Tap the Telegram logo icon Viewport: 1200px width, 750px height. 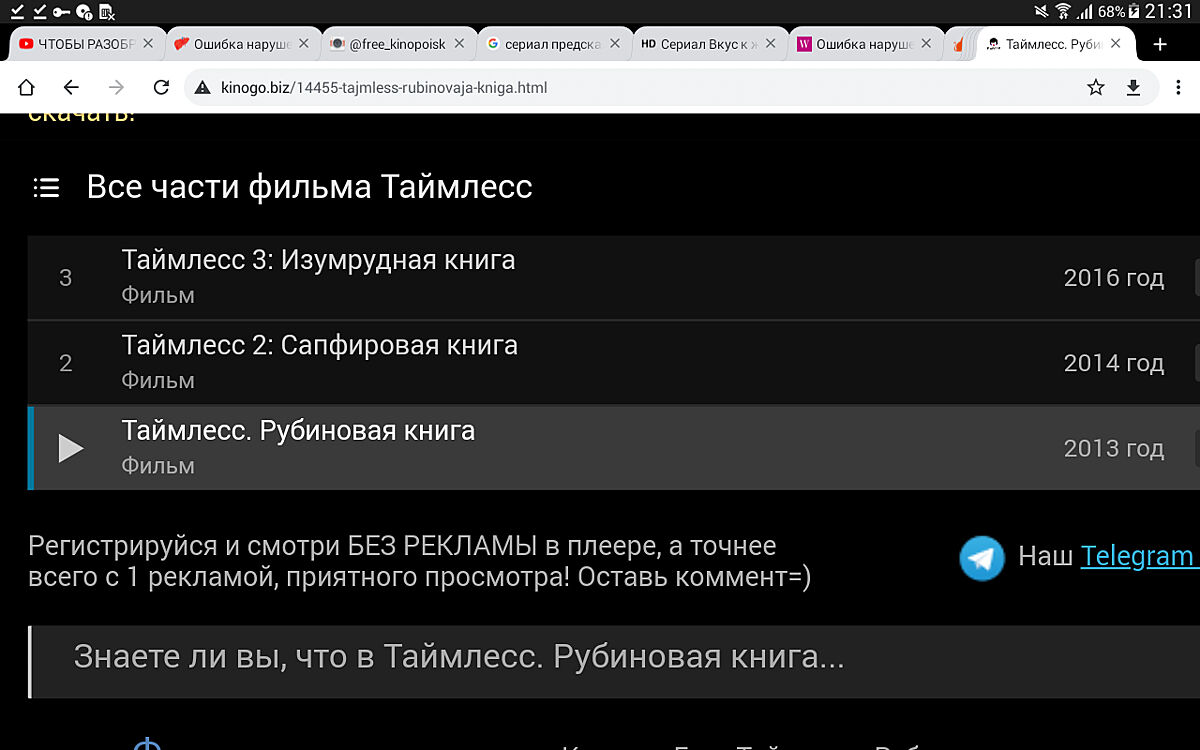click(981, 558)
